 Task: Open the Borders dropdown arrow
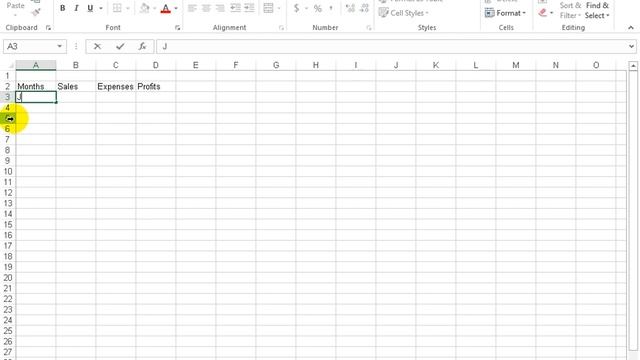128,8
